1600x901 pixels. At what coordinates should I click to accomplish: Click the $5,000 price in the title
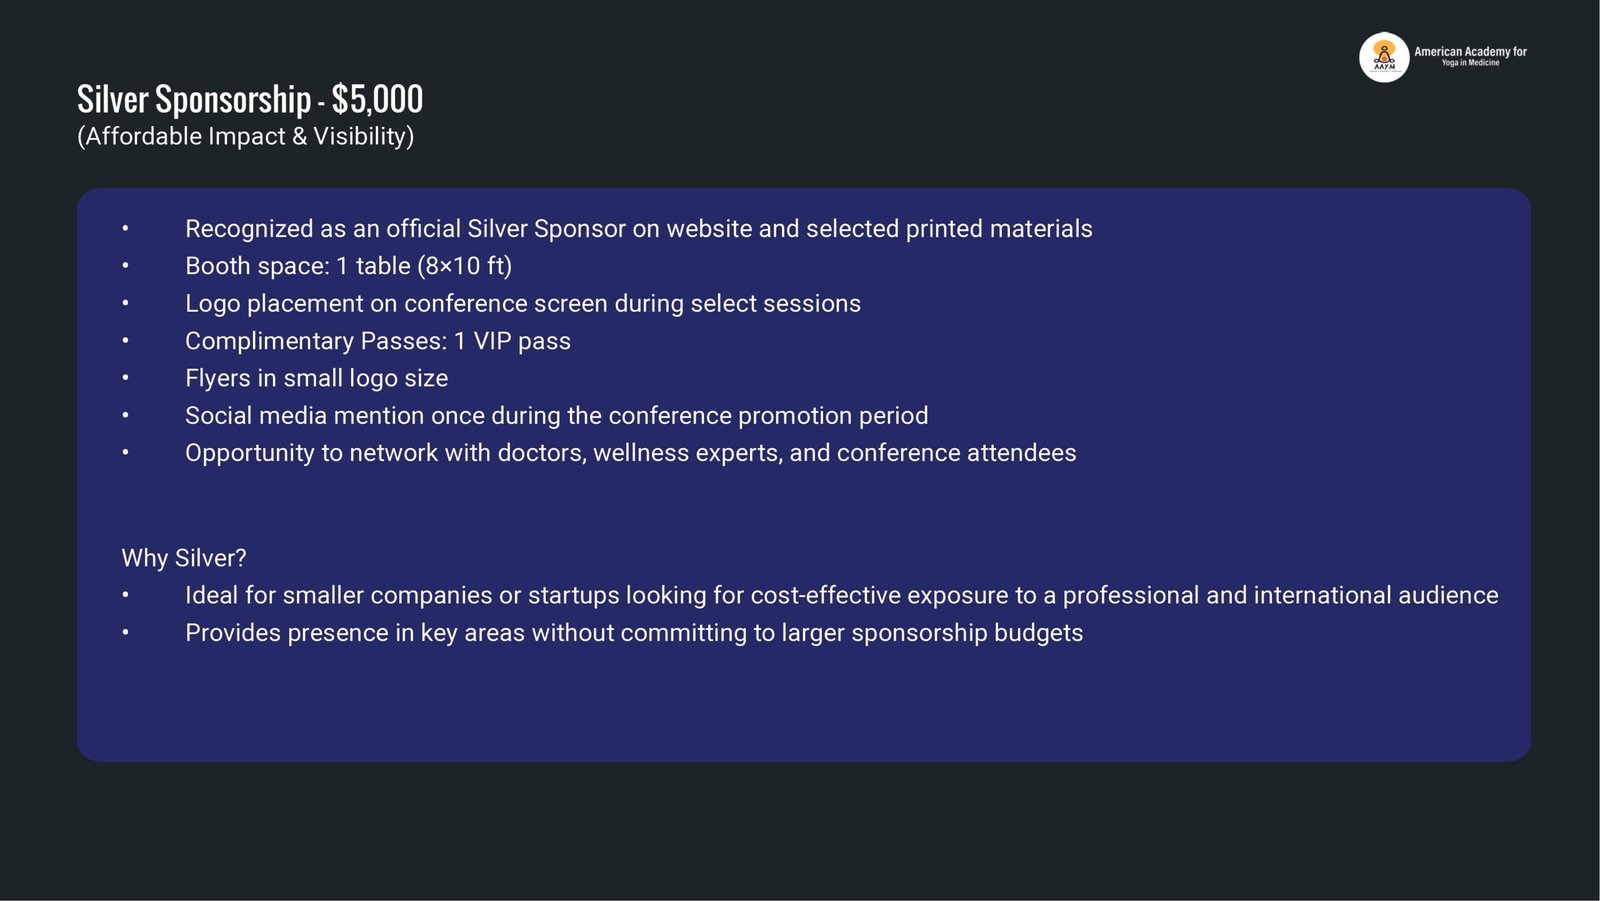tap(377, 100)
